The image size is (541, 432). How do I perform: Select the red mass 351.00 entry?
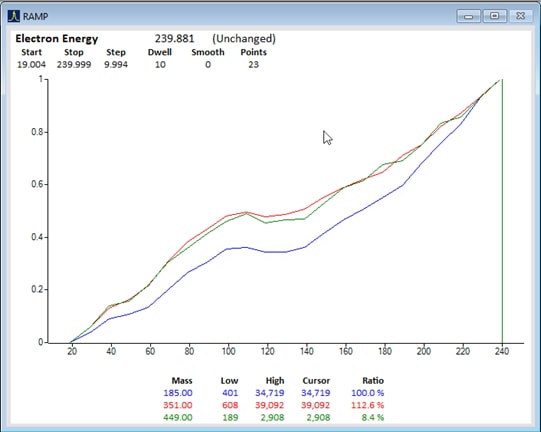coord(178,405)
